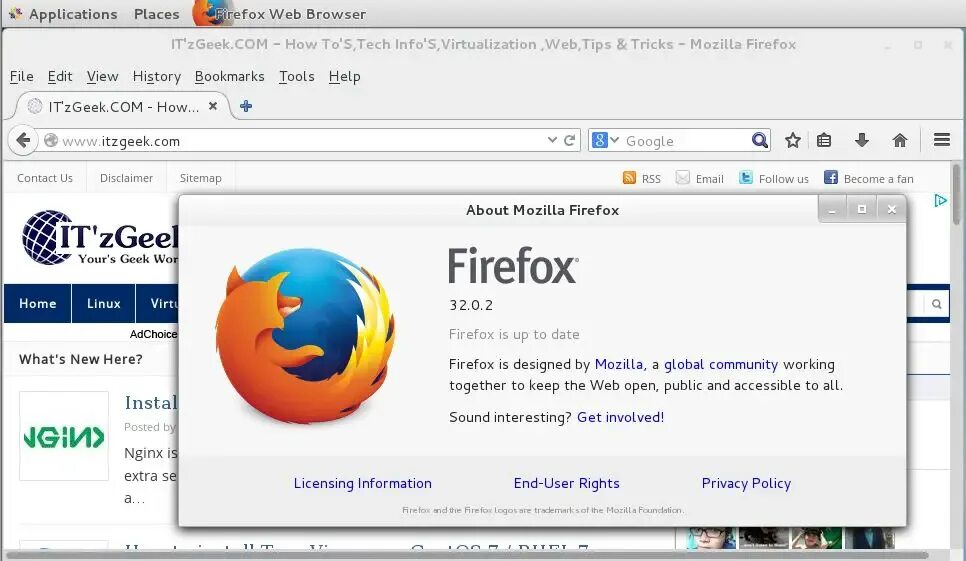This screenshot has width=966, height=561.
Task: Click the AdChoices ad icon at right
Action: coord(940,201)
